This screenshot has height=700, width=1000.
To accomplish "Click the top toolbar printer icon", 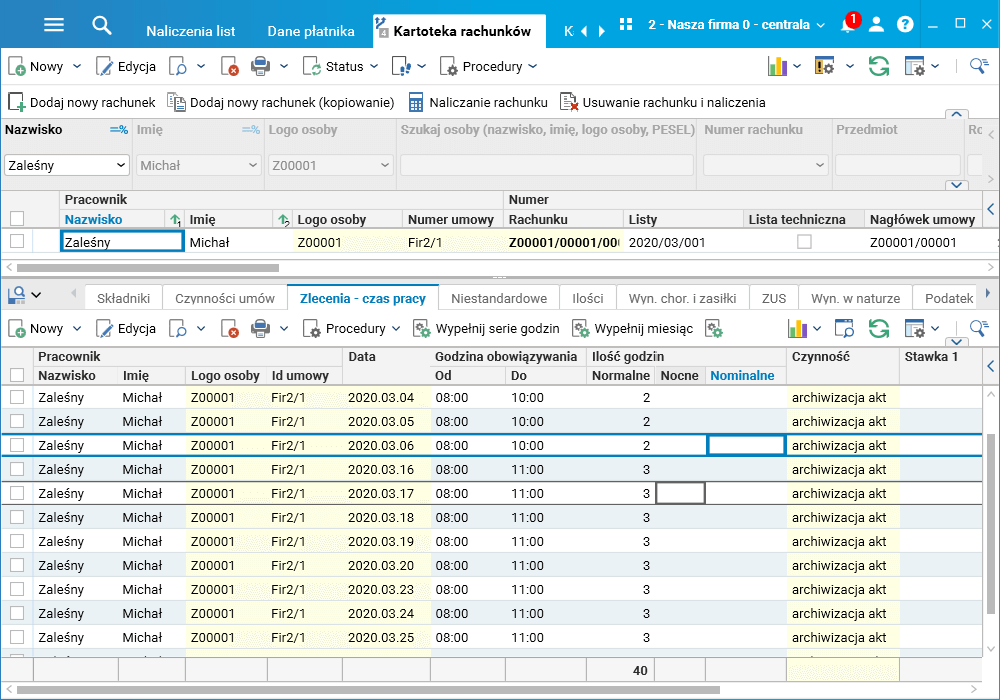I will click(260, 67).
